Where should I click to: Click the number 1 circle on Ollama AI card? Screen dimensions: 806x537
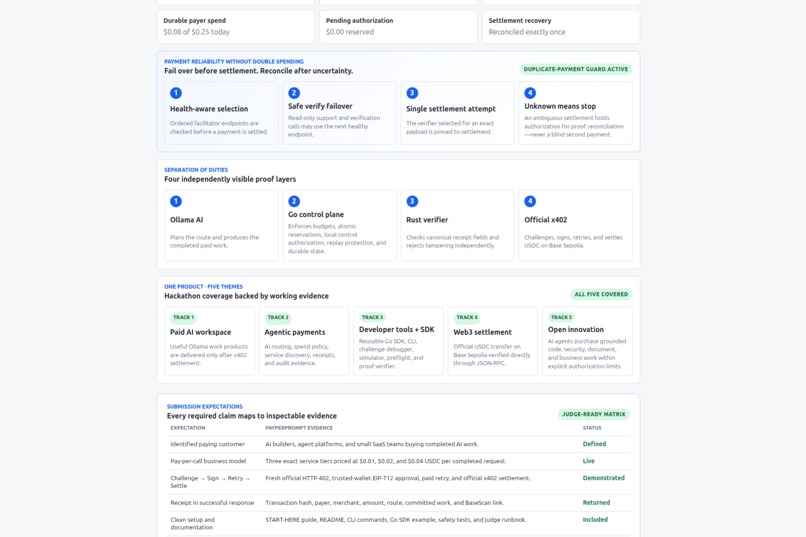(x=176, y=201)
